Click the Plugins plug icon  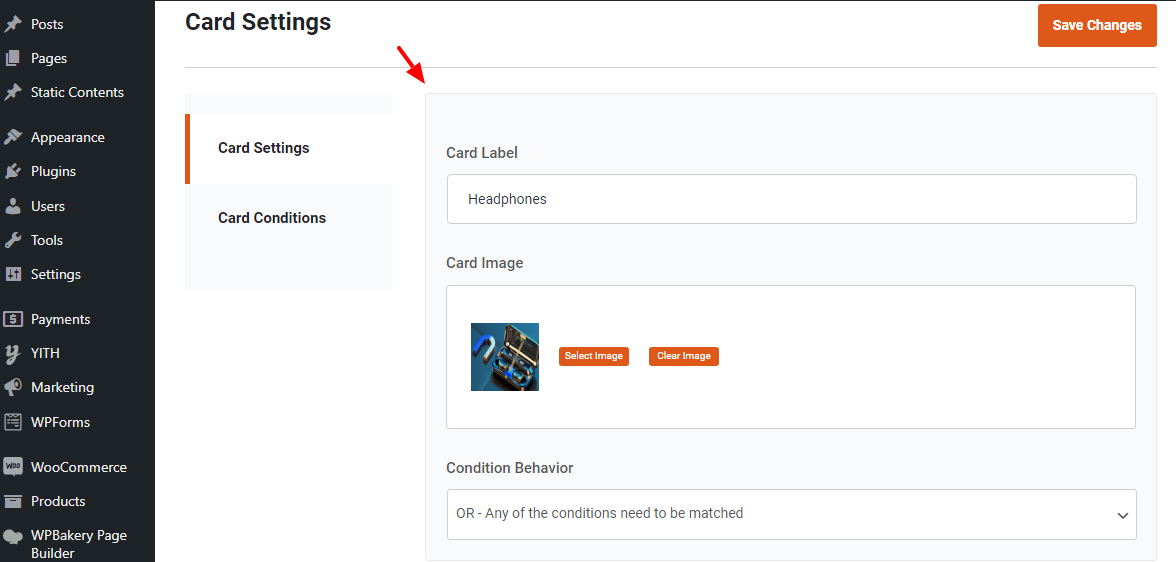[13, 171]
